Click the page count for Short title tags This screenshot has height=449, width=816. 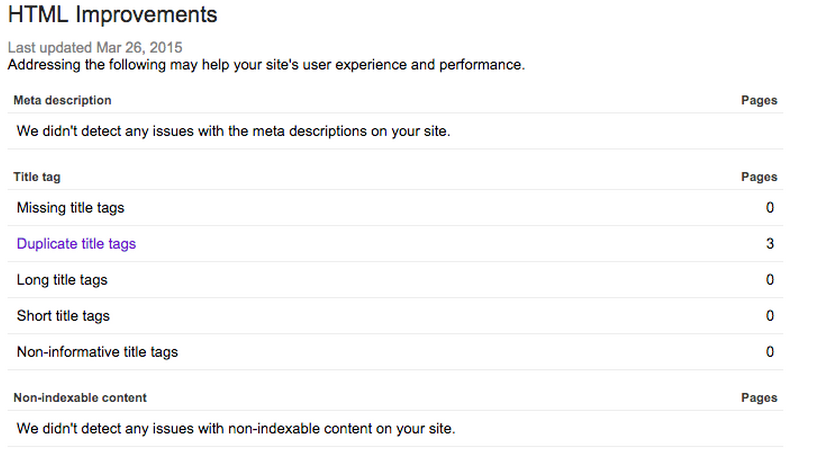point(770,316)
